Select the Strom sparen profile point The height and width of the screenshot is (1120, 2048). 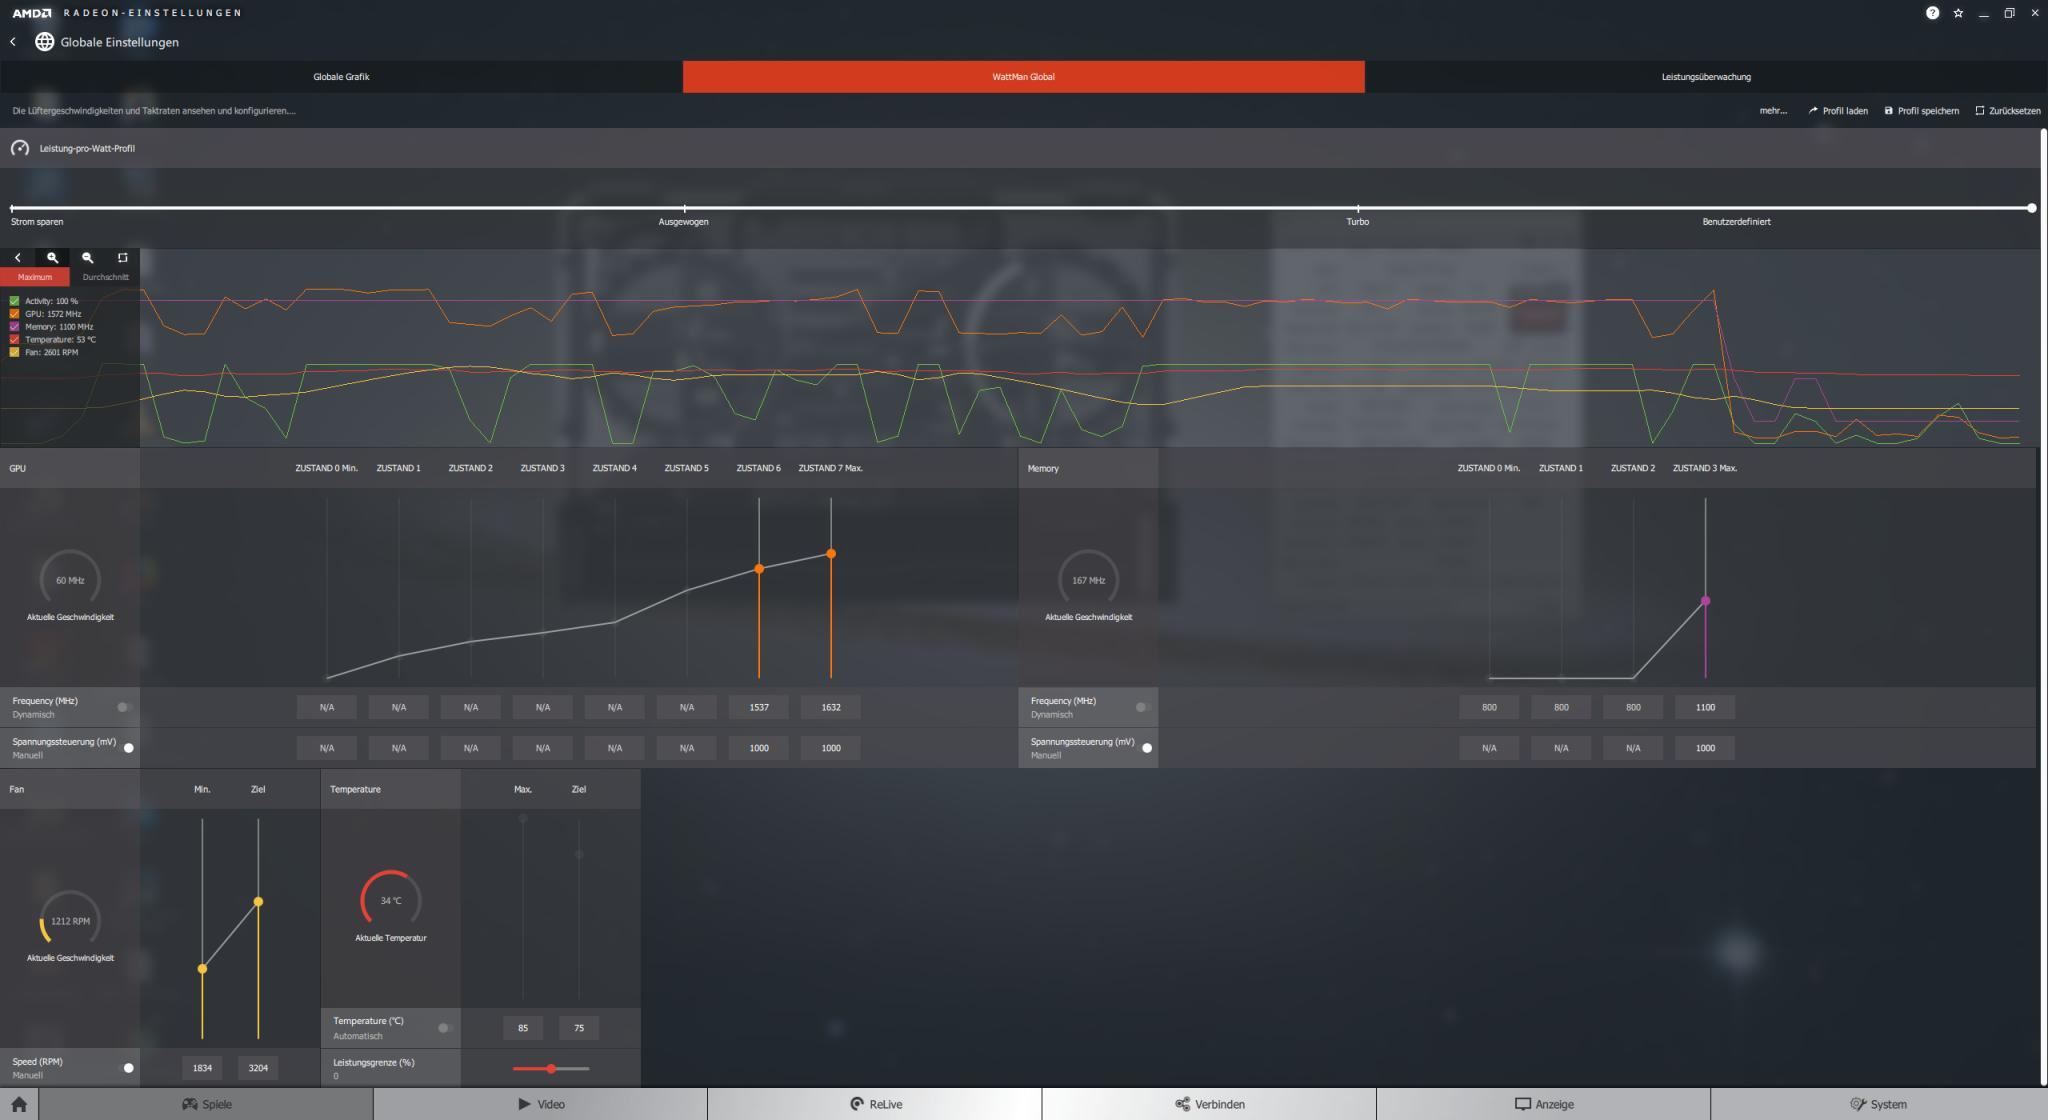click(x=11, y=208)
